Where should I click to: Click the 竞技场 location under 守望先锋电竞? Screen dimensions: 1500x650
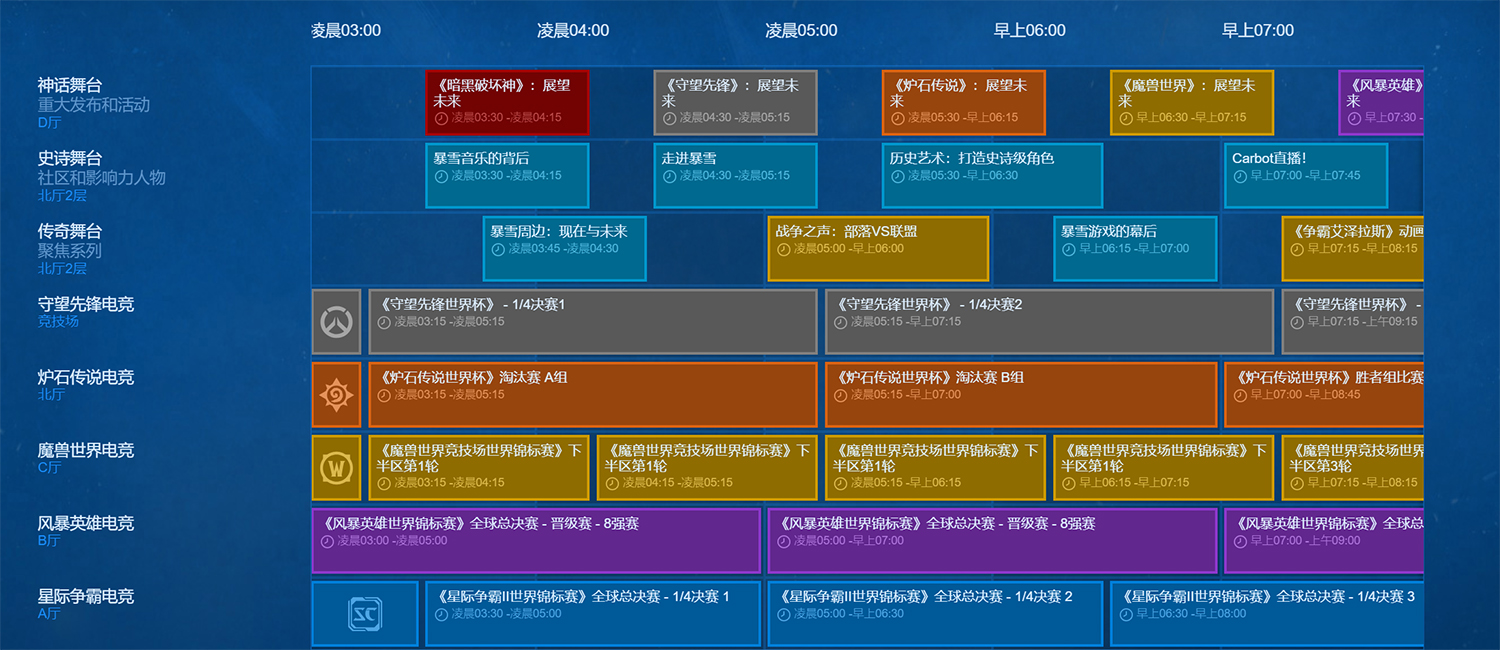pos(58,322)
